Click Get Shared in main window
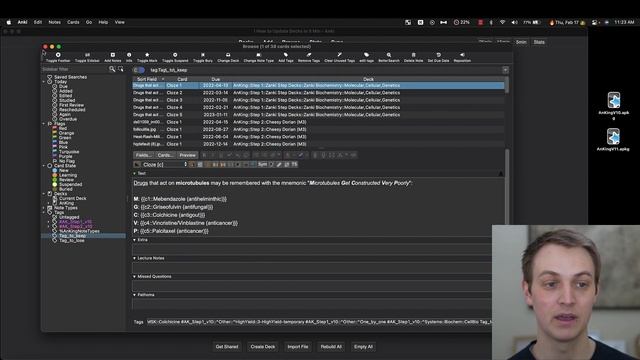640x360 pixels. (x=227, y=347)
